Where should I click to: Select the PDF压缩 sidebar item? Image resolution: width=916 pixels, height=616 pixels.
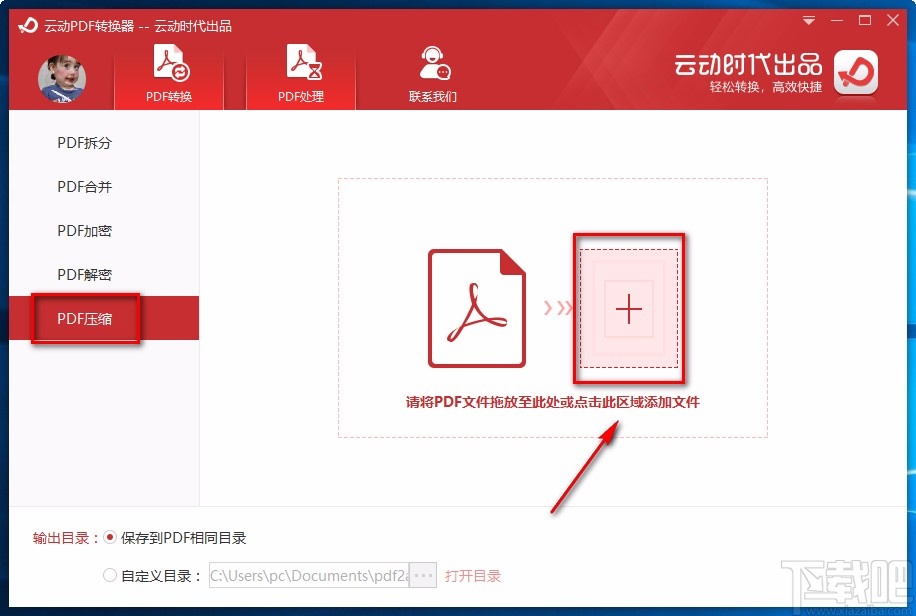coord(84,317)
